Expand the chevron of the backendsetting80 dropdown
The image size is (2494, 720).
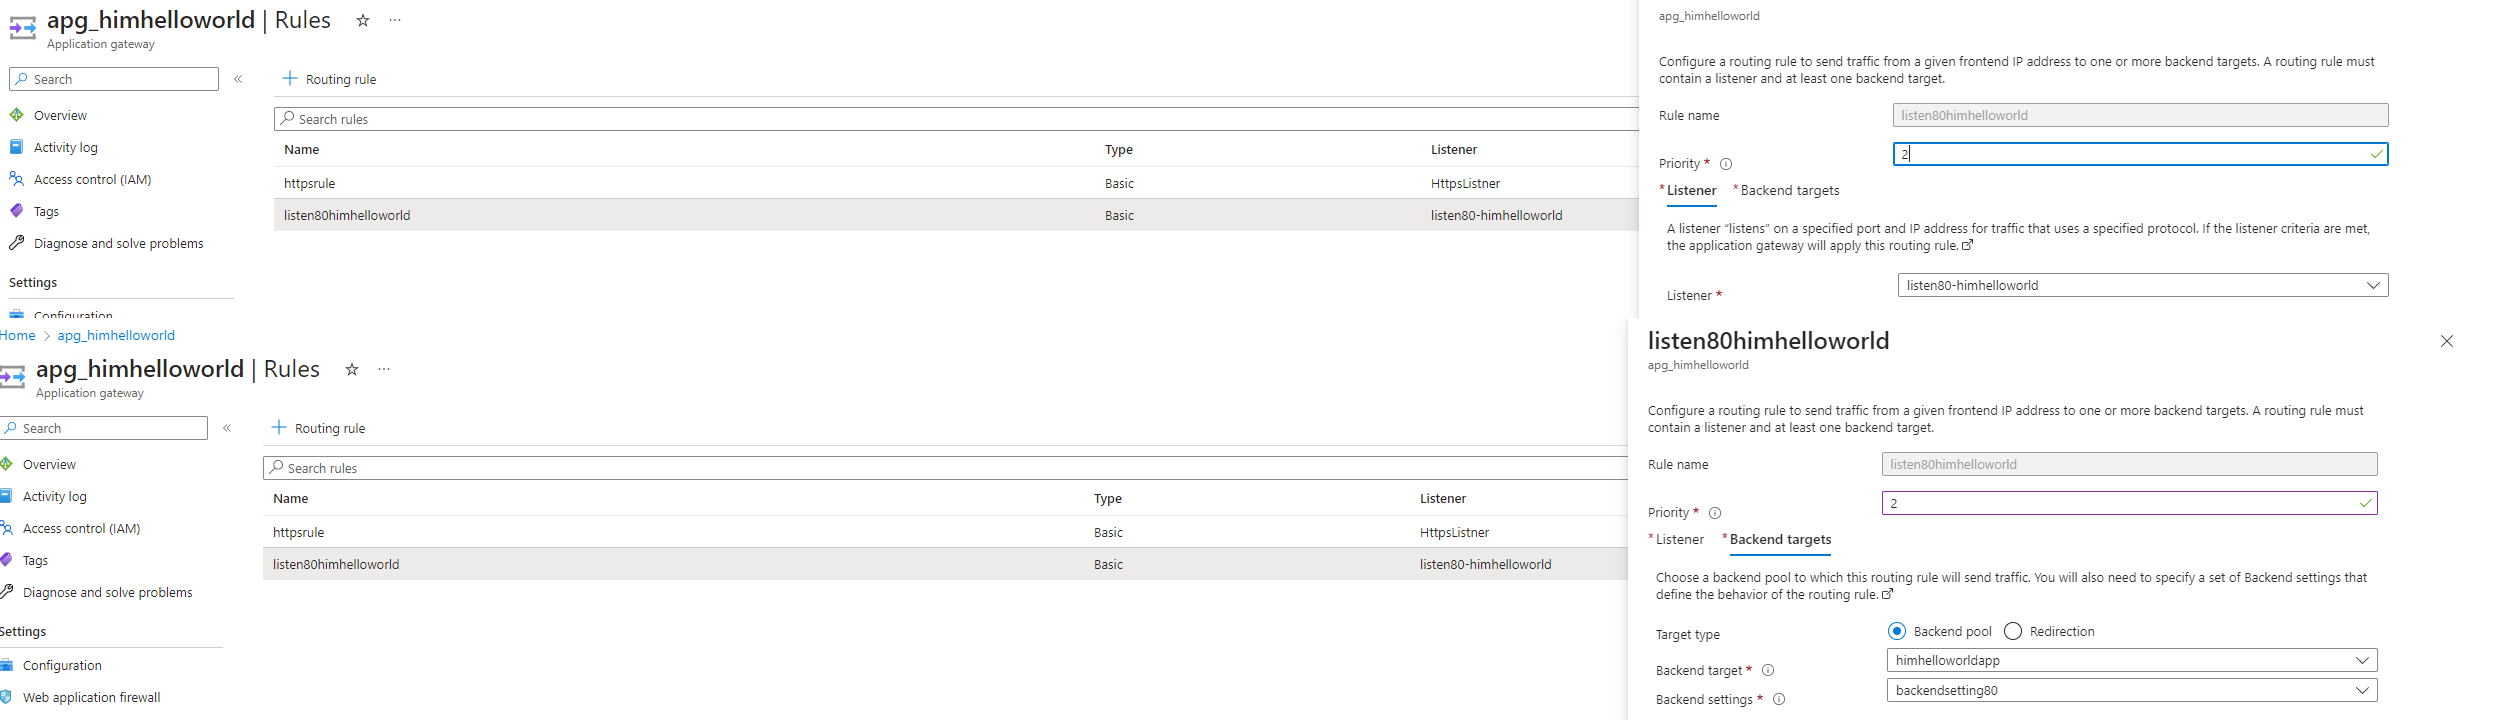point(2362,690)
